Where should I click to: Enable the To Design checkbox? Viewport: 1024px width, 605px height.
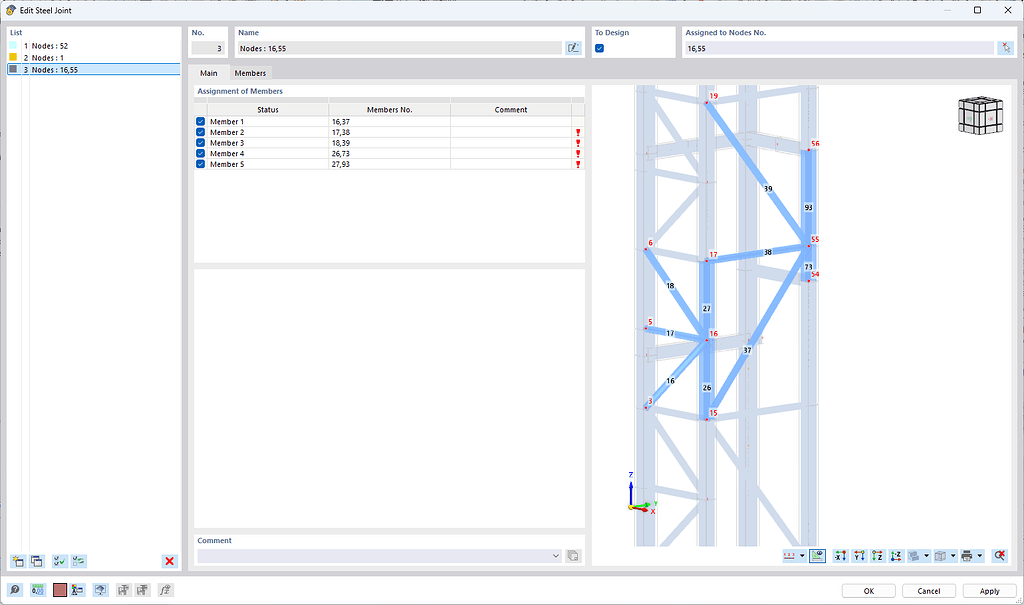pyautogui.click(x=599, y=47)
